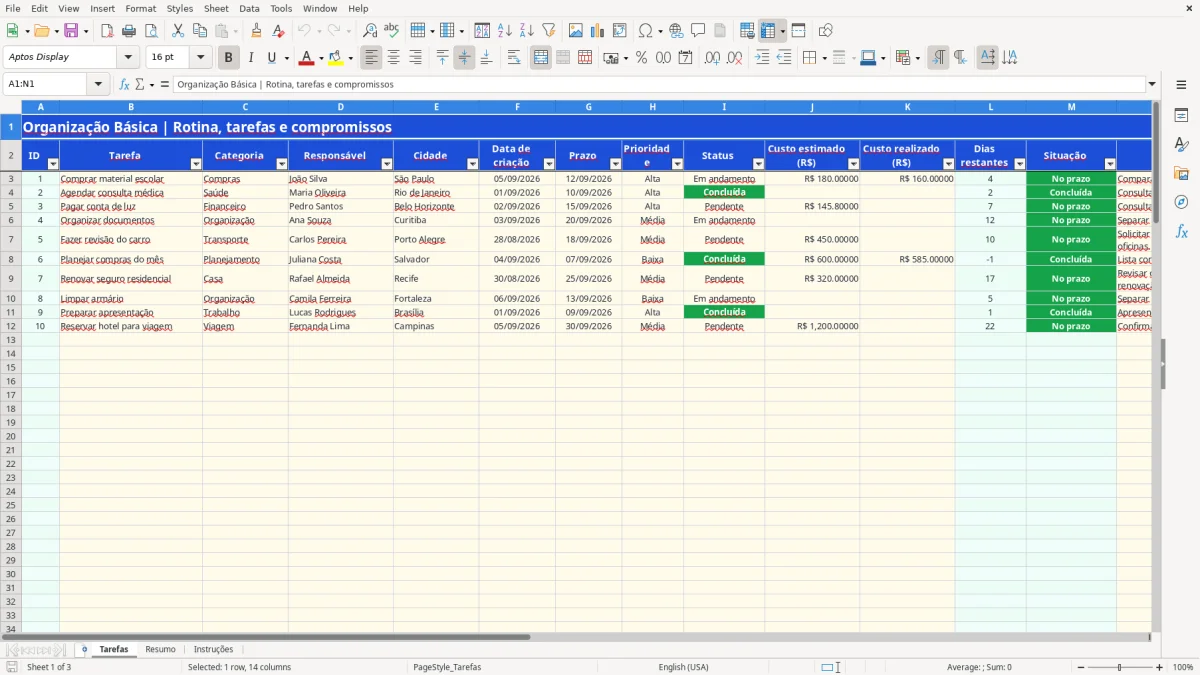This screenshot has height=675, width=1200.
Task: Click the Clear Direct Formatting icon
Action: click(279, 31)
